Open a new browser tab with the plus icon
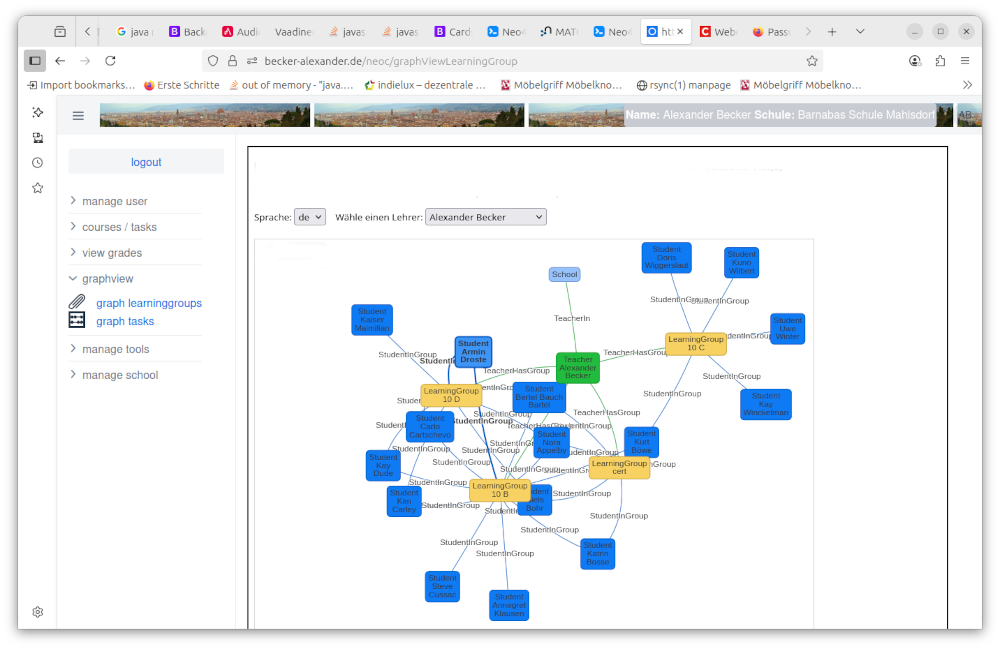Screen dimensions: 1000x649 pos(832,31)
